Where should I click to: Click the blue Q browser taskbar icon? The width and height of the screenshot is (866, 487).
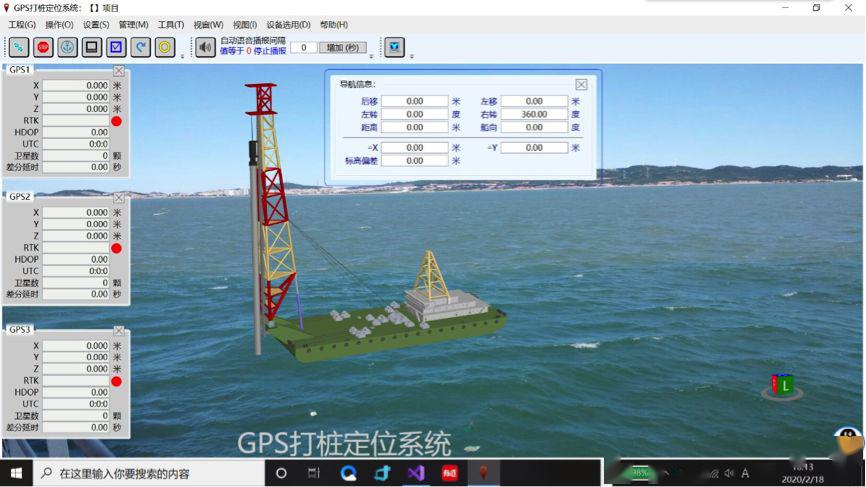tap(348, 473)
